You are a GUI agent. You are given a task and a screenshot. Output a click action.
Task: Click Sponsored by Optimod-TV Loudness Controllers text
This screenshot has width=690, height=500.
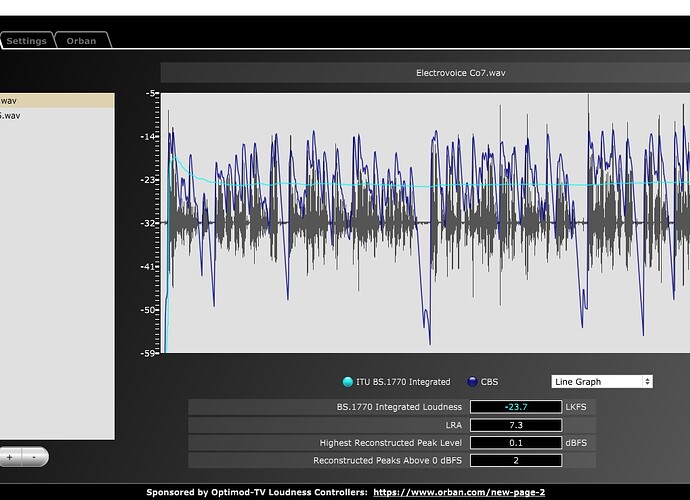[257, 492]
